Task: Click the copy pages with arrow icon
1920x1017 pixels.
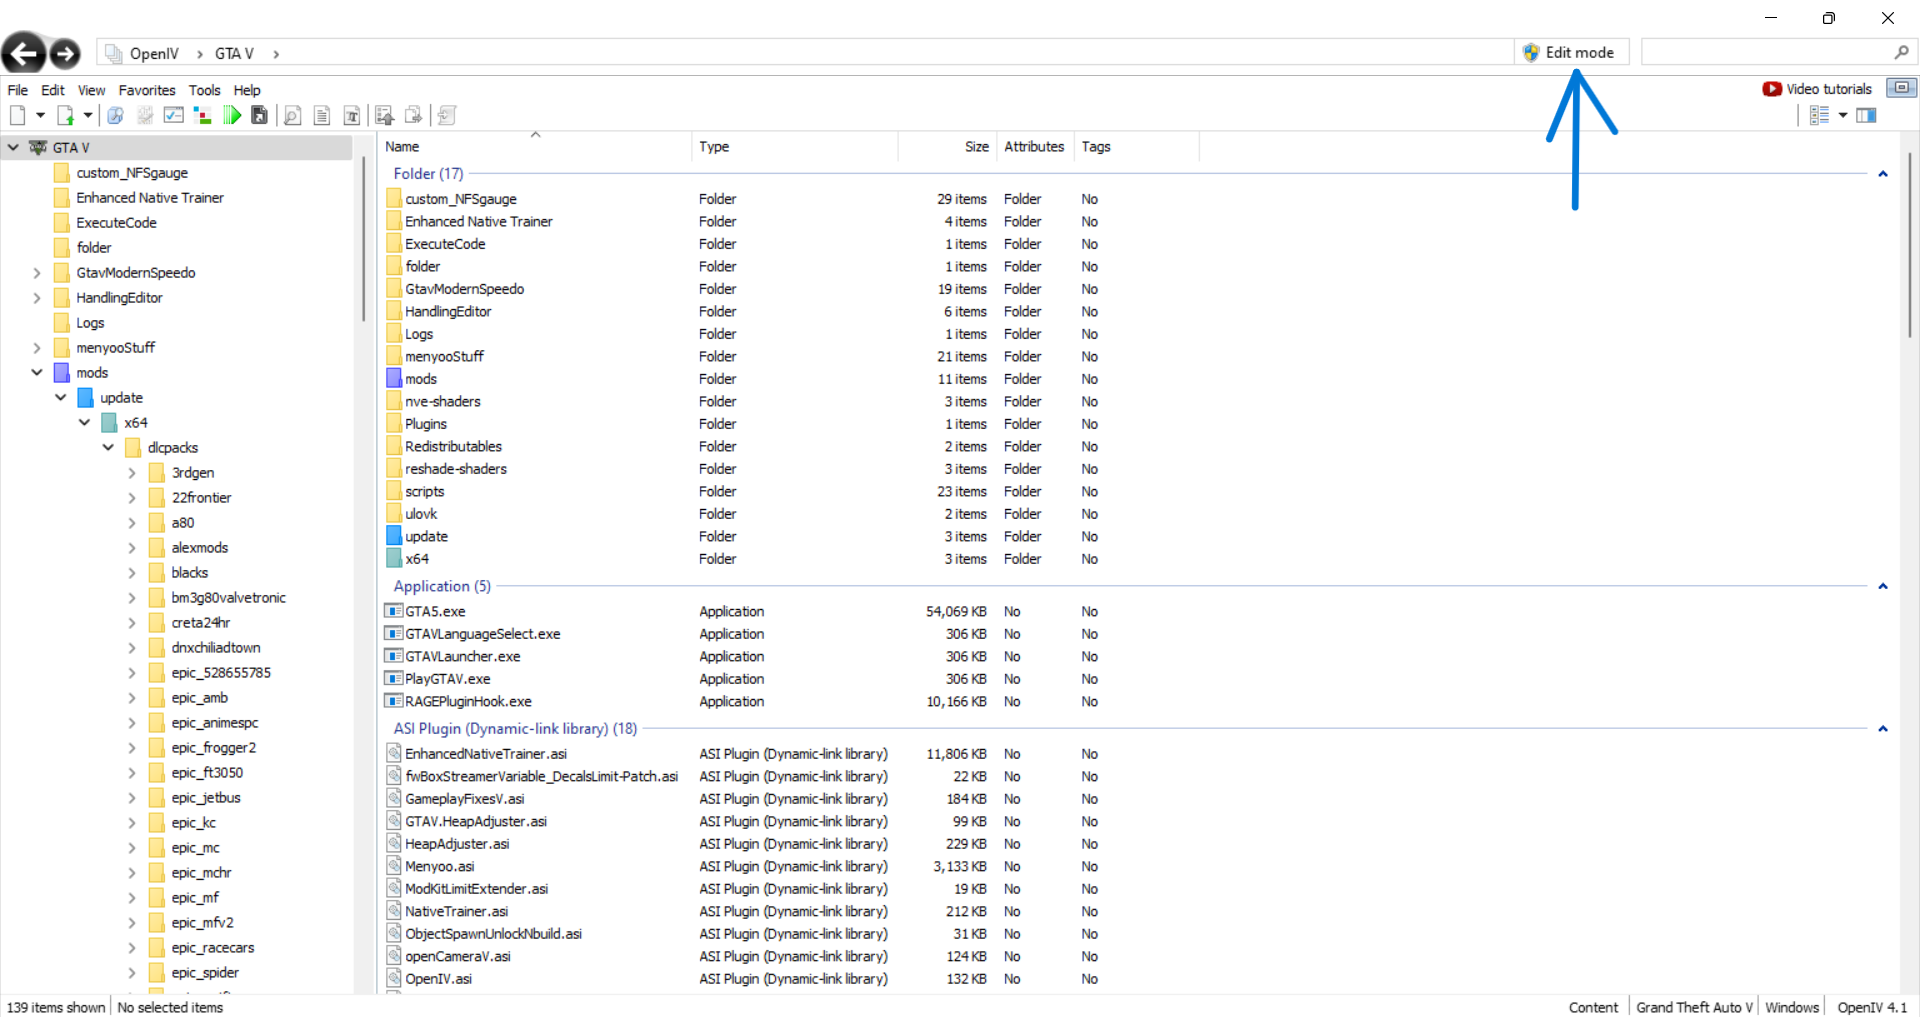Action: point(414,116)
